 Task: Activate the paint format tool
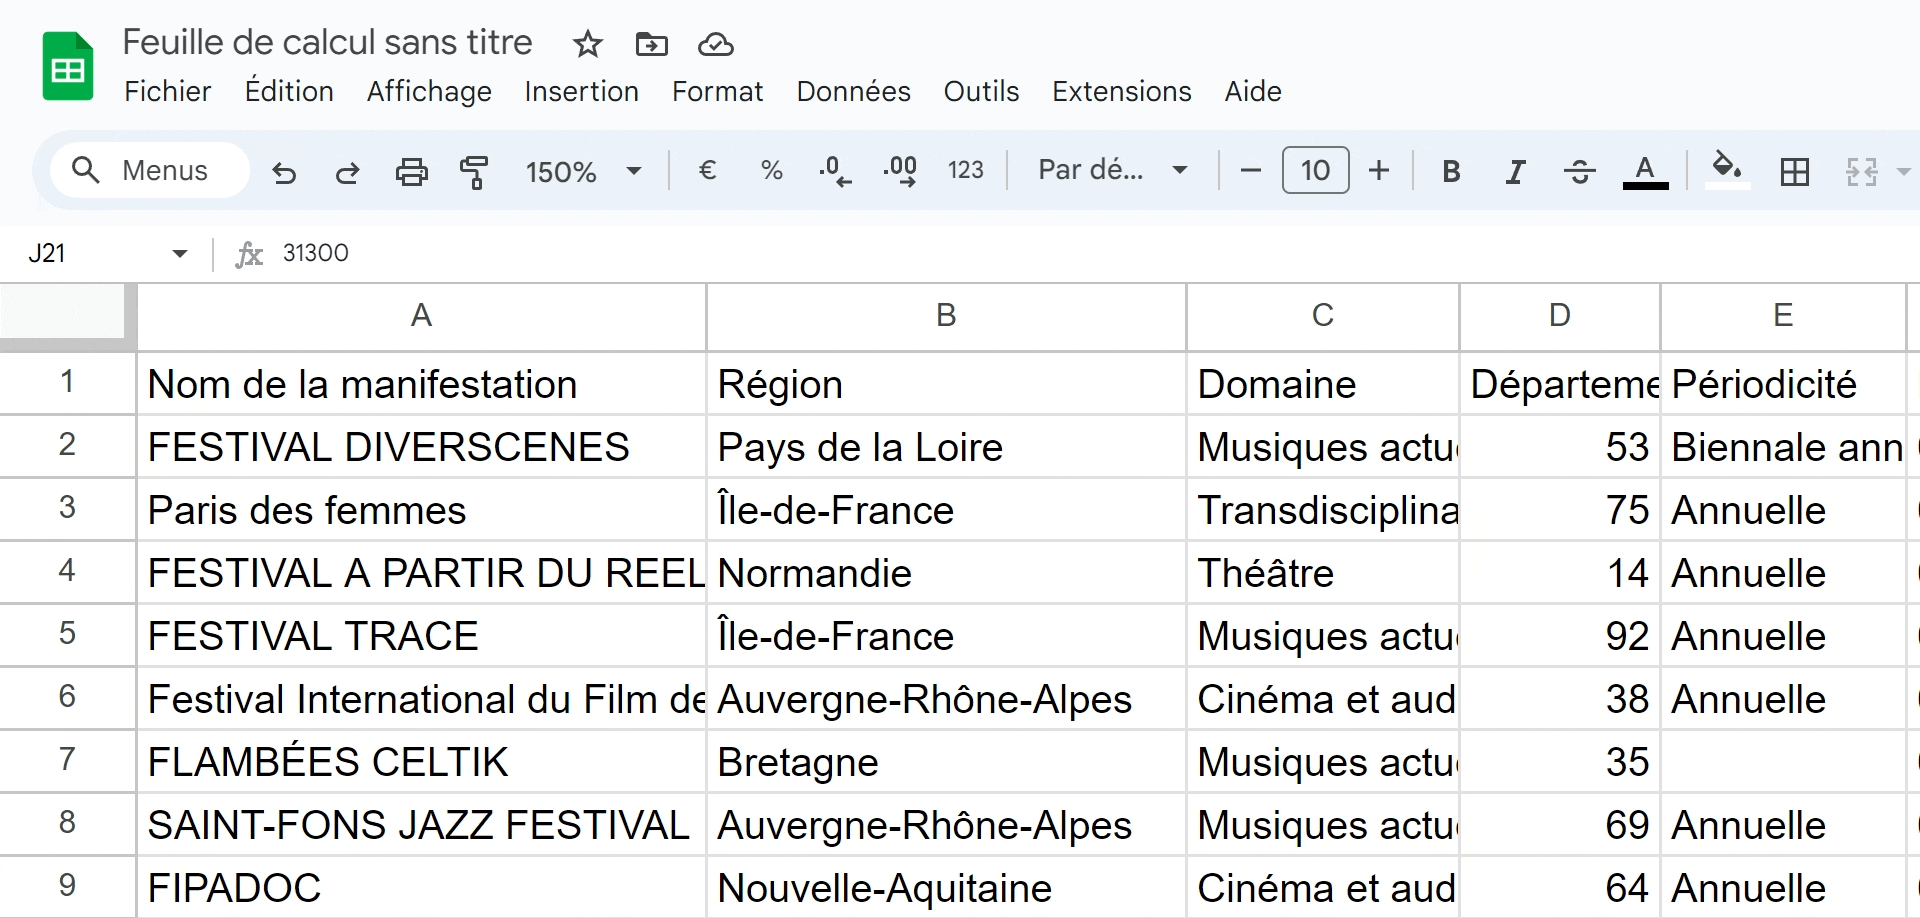474,172
